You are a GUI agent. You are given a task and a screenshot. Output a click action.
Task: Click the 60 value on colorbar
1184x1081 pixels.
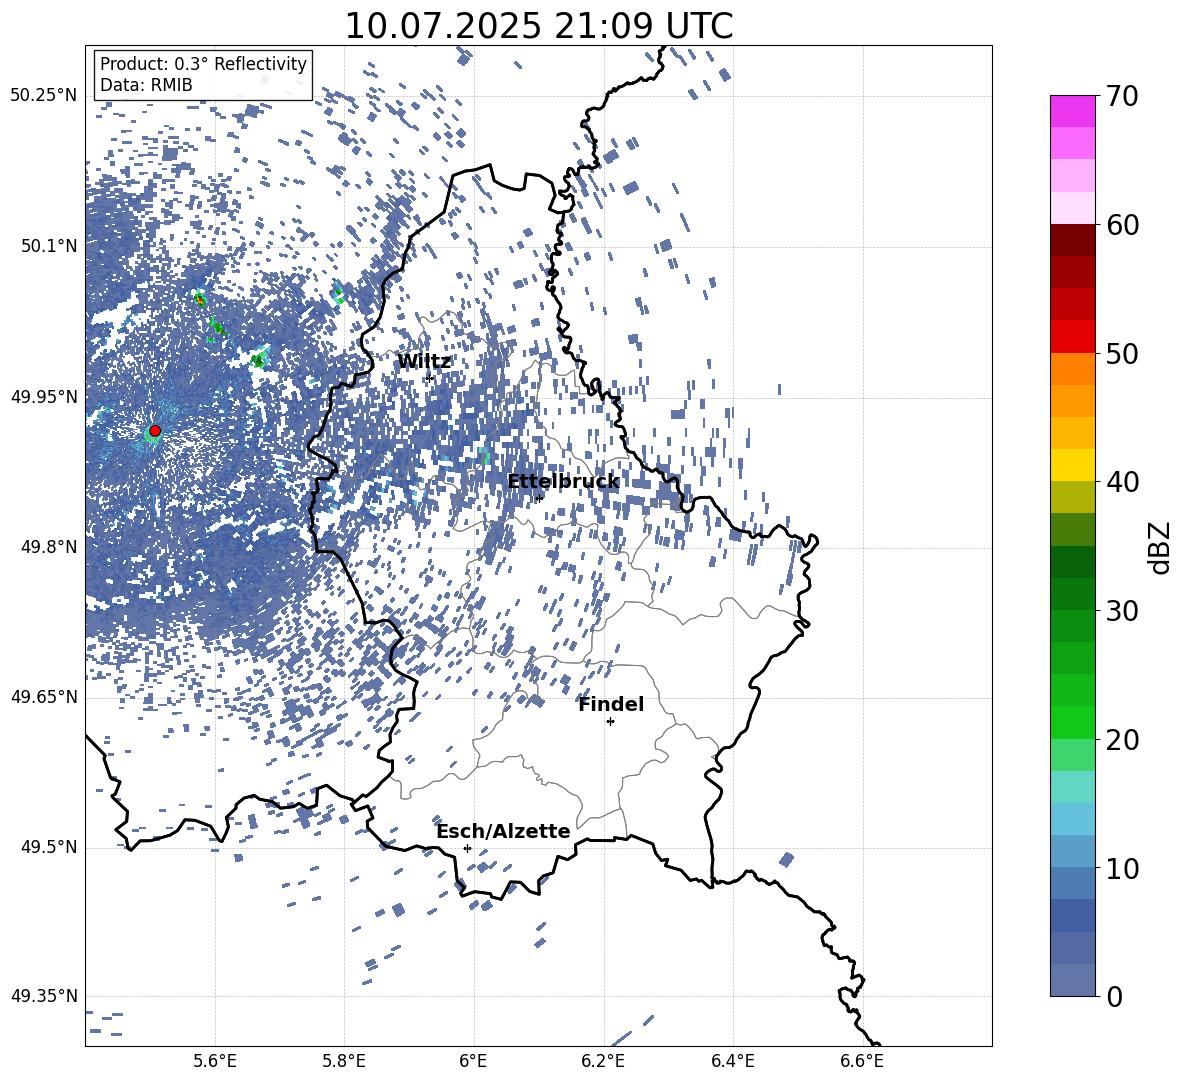tap(1122, 225)
